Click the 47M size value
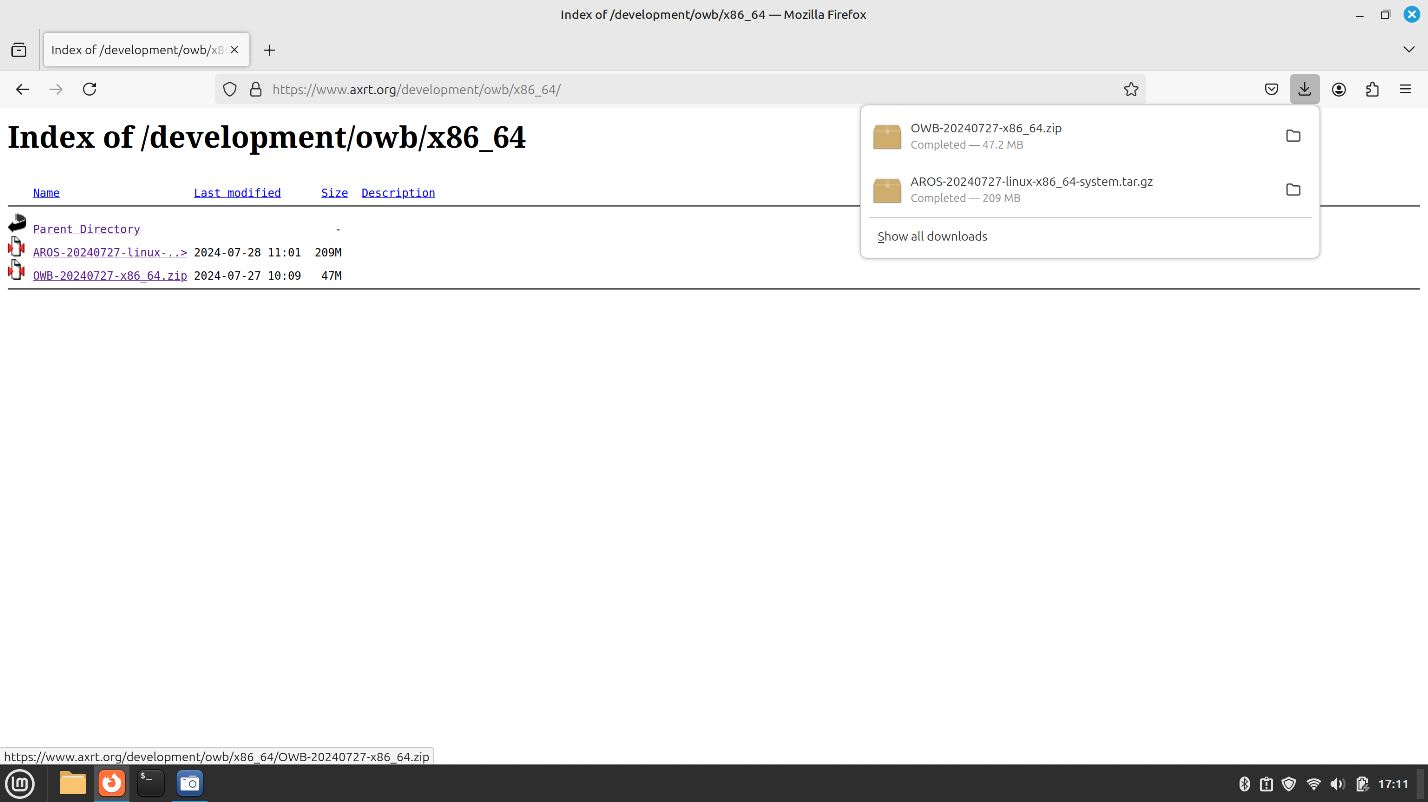 pyautogui.click(x=331, y=276)
